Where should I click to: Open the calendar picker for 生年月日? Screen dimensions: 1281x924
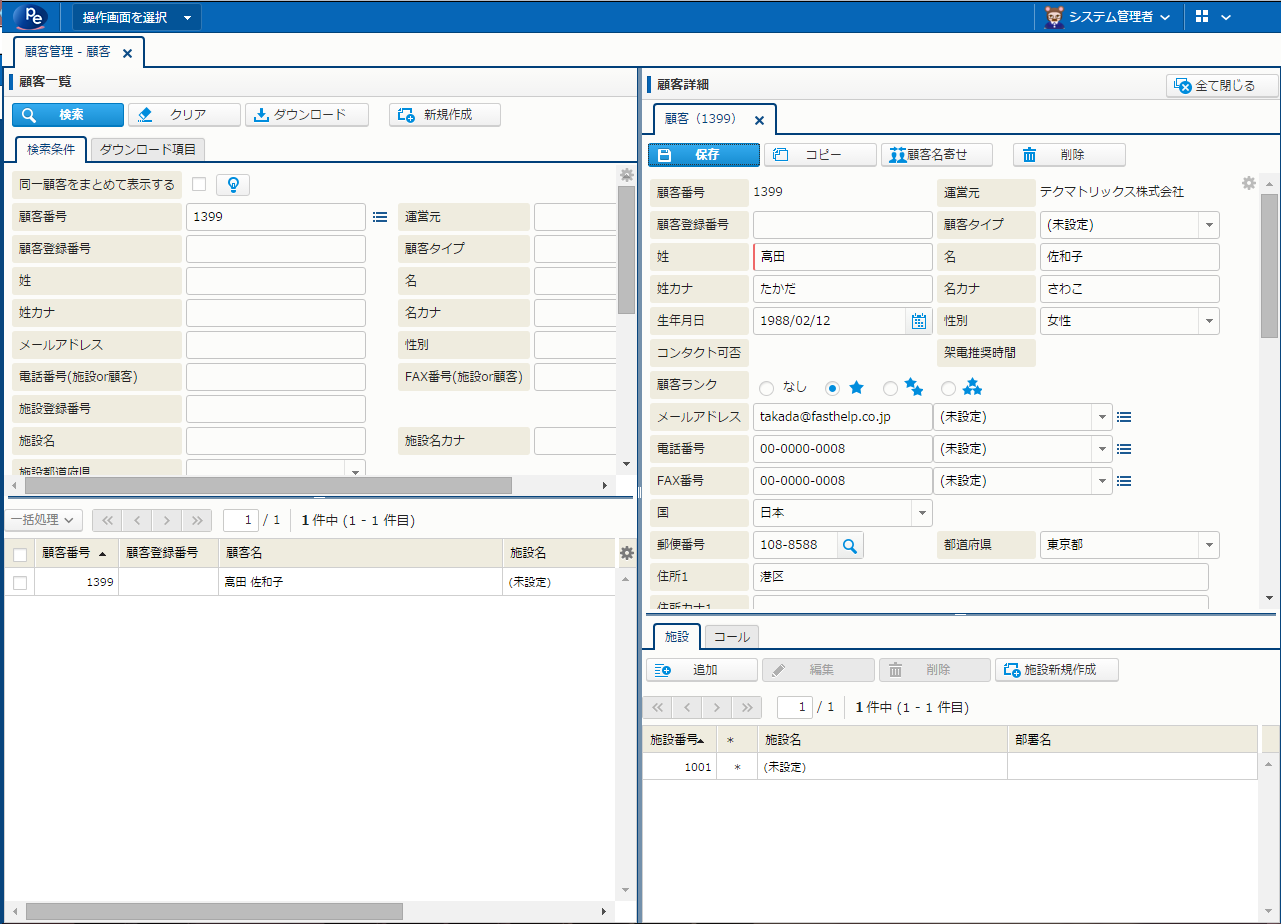[x=918, y=321]
